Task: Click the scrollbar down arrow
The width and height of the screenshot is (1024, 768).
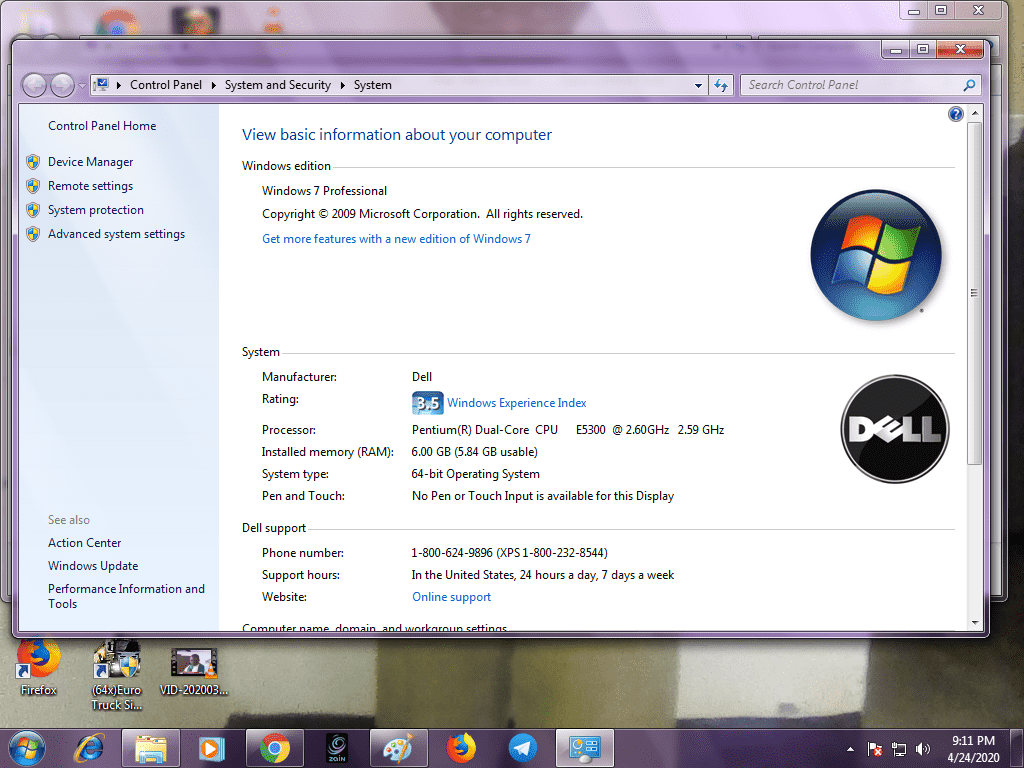Action: (975, 623)
